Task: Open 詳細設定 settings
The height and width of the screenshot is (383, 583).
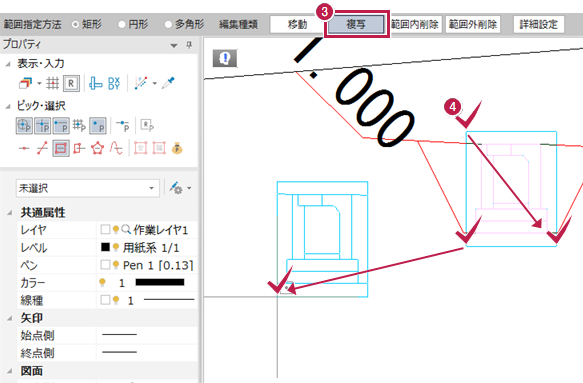Action: pos(538,25)
